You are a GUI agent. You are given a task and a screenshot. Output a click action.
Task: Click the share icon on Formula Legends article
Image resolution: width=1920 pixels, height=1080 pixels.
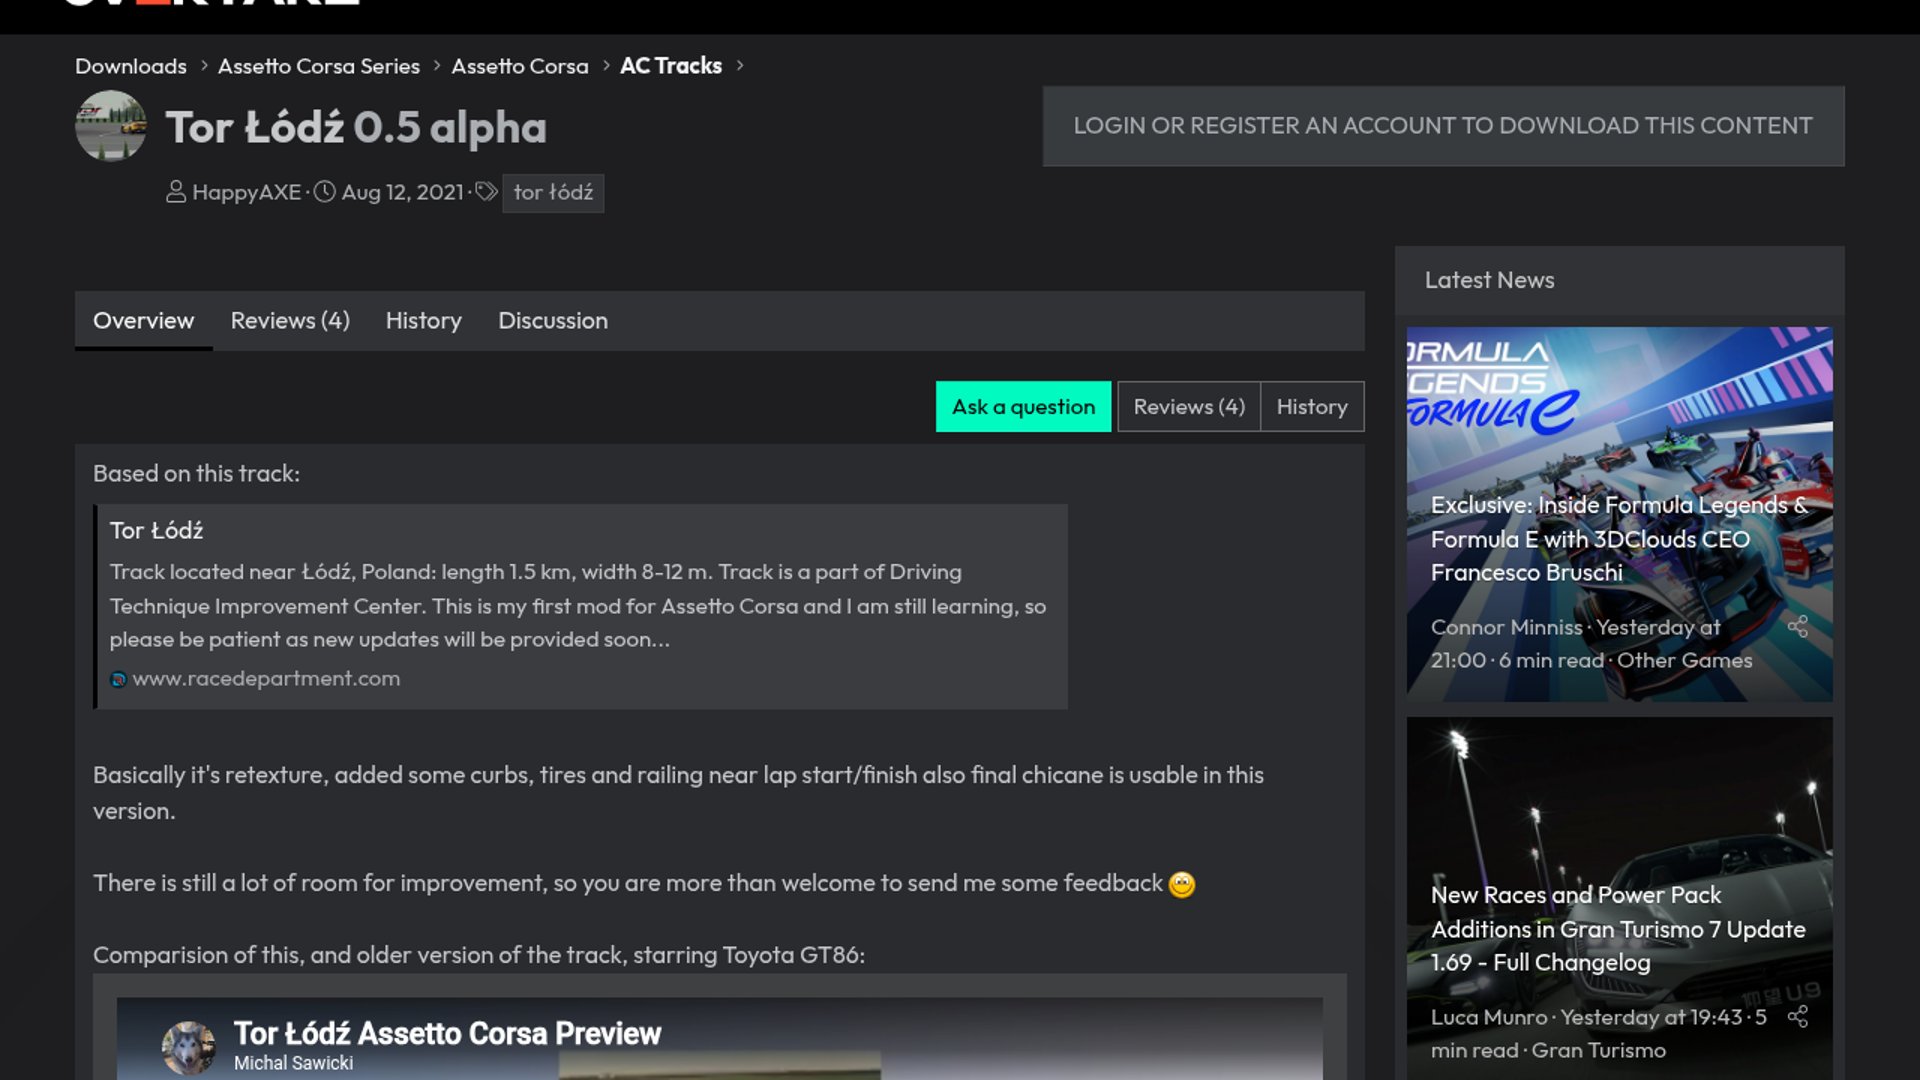pyautogui.click(x=1797, y=627)
